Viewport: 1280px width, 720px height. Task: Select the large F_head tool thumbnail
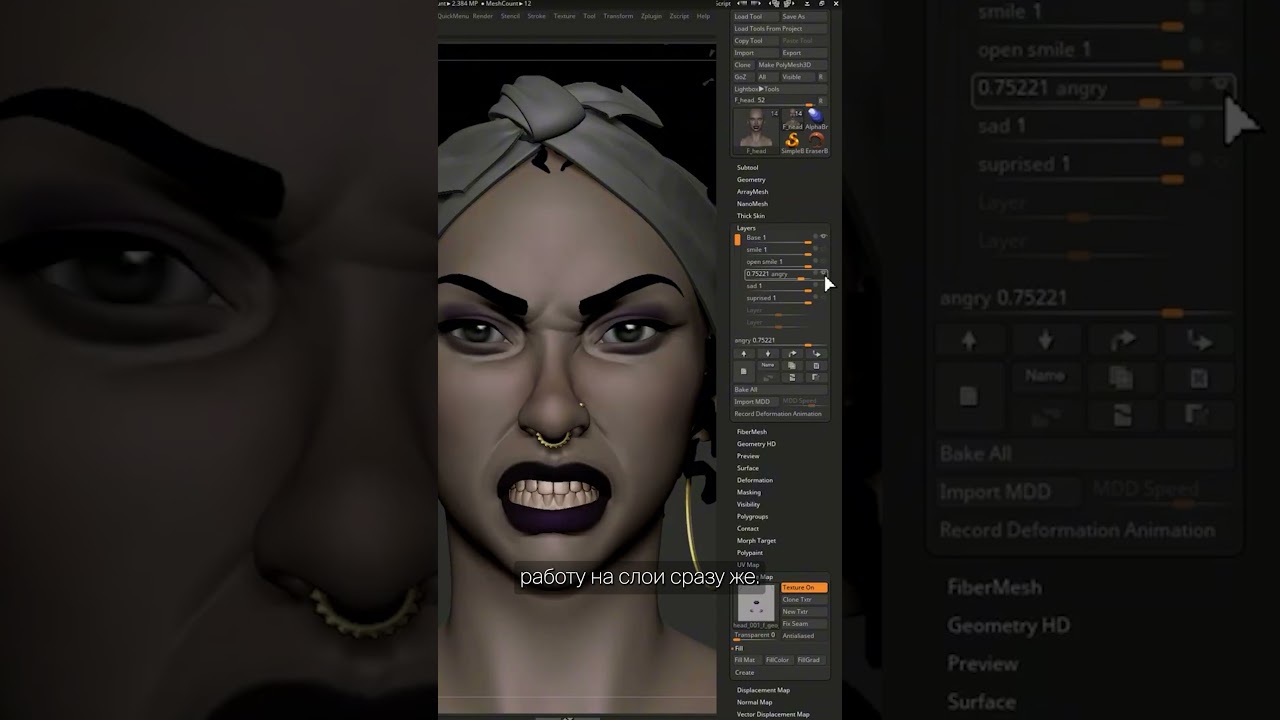[x=756, y=131]
